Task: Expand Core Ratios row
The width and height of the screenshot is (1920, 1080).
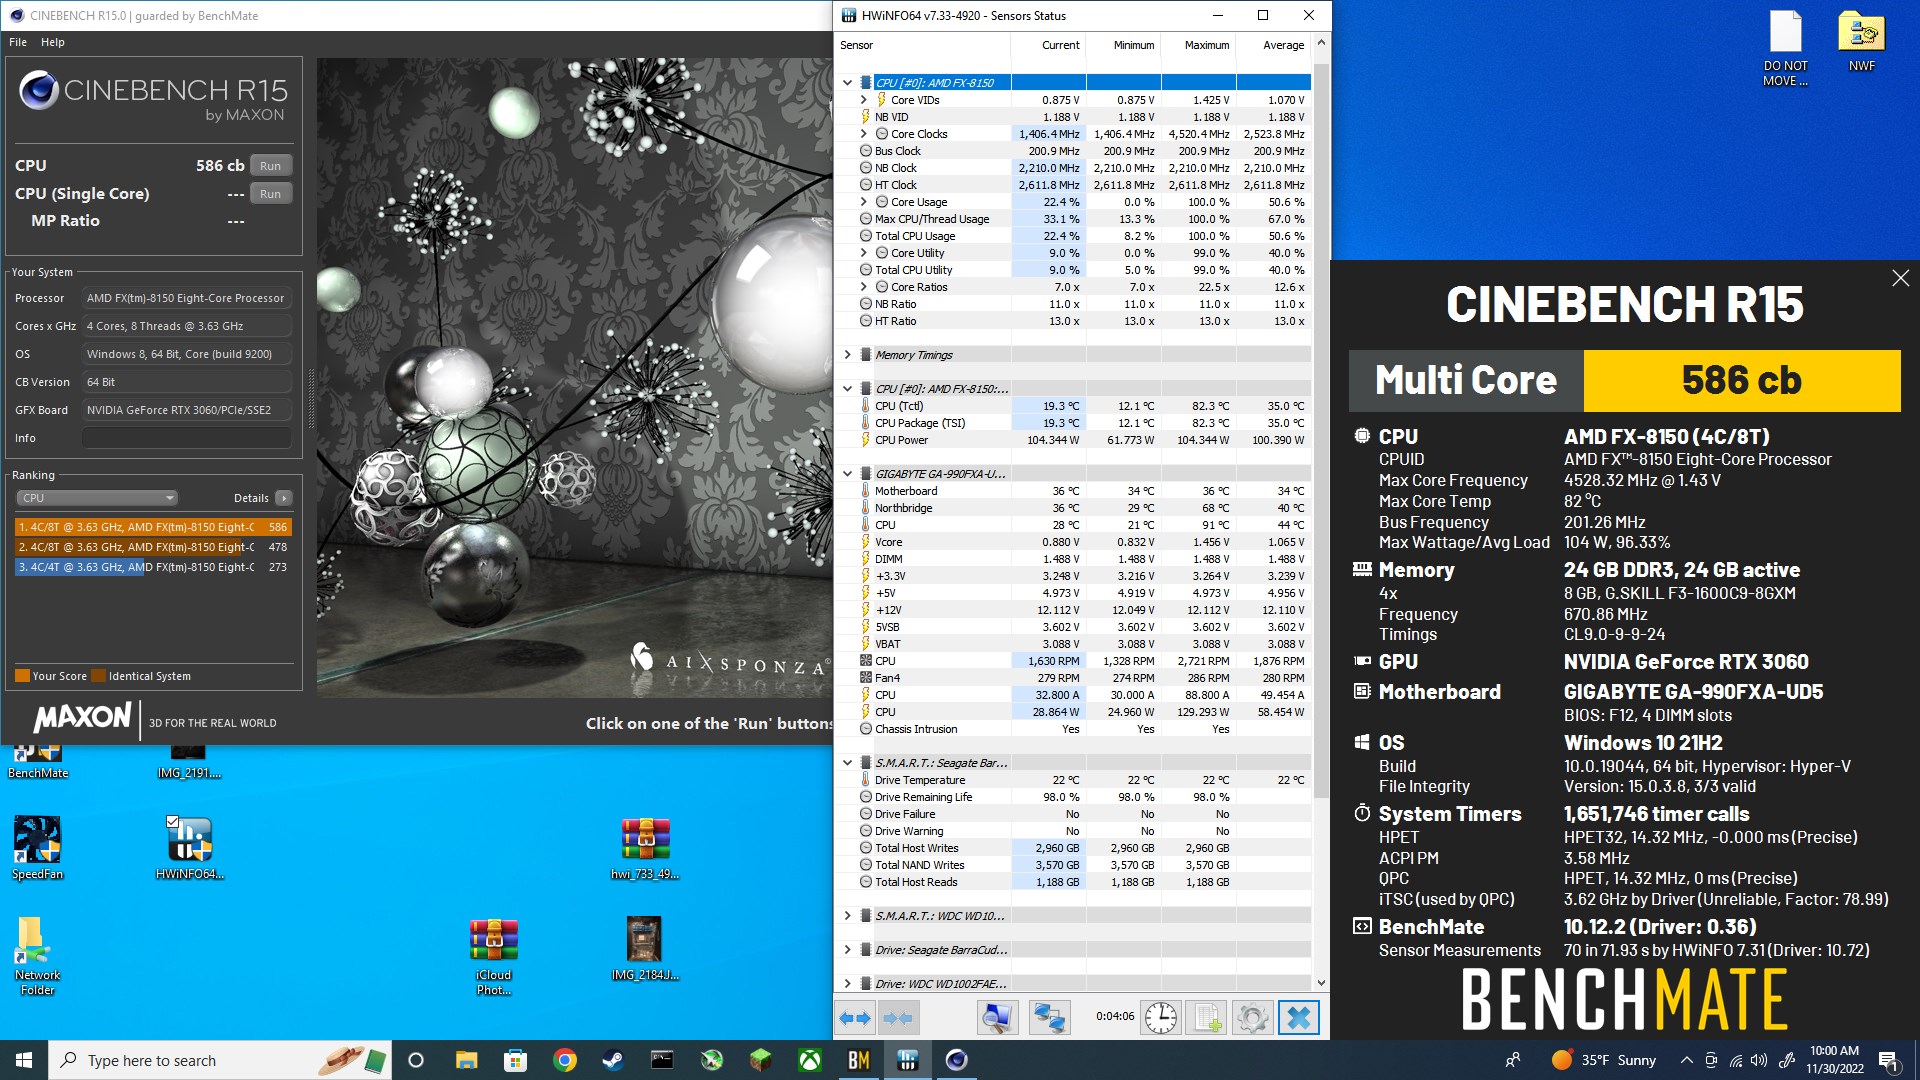Action: [x=864, y=287]
